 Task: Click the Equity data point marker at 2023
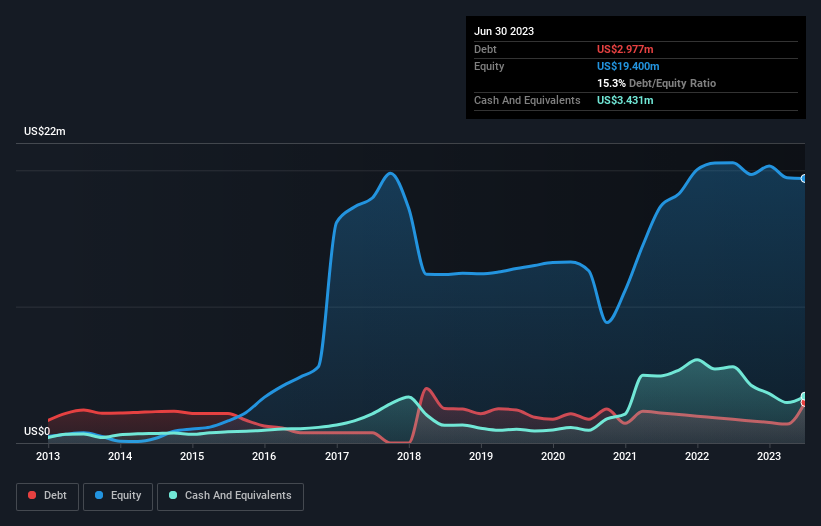pyautogui.click(x=804, y=178)
